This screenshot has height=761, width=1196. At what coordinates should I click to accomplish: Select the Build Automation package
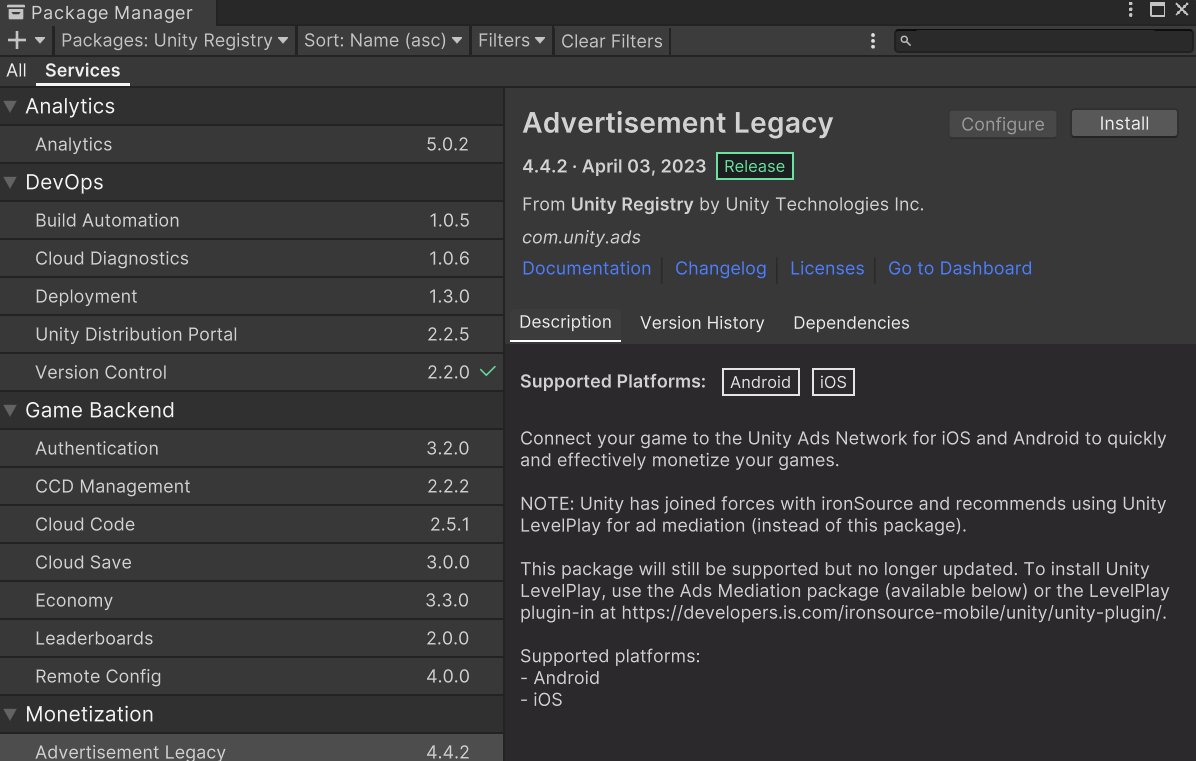point(252,220)
